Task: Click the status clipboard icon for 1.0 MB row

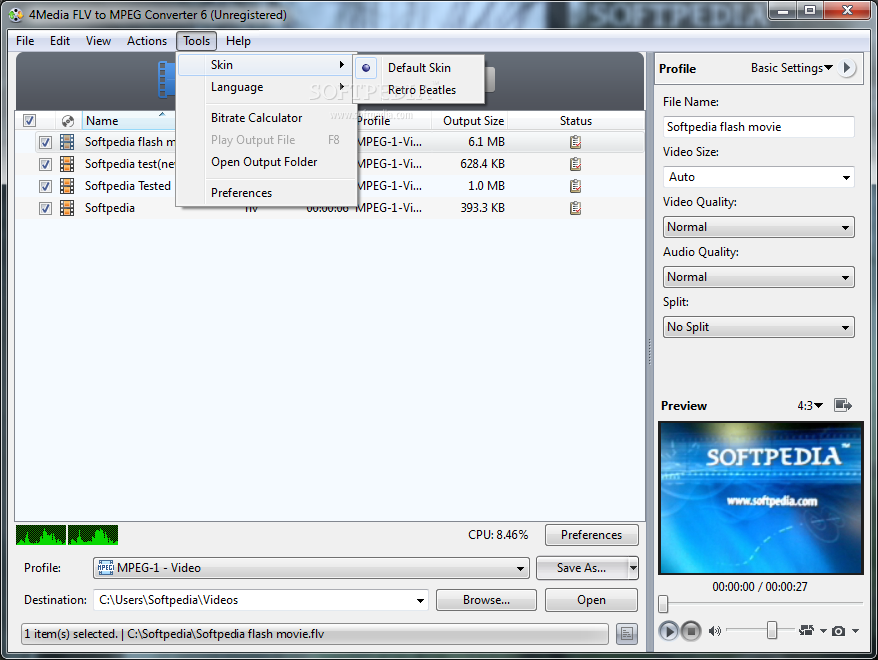Action: click(575, 186)
